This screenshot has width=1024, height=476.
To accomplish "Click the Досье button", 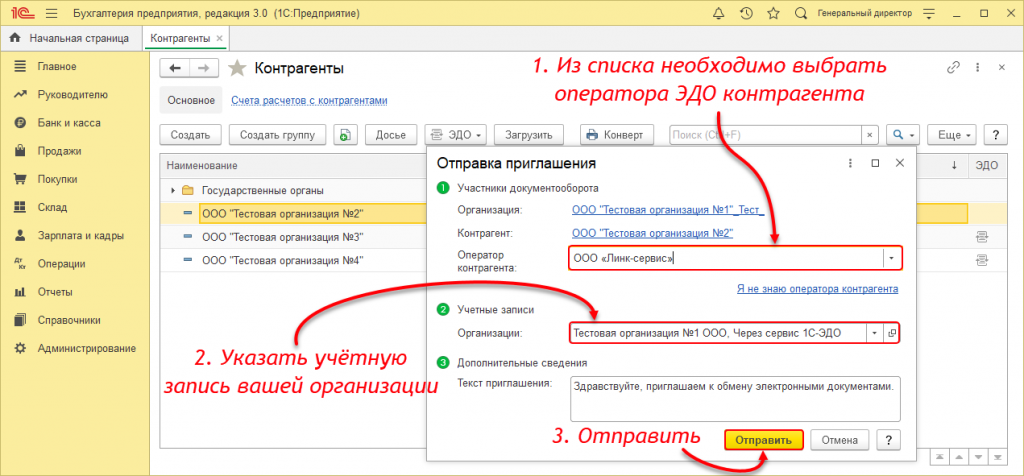I will coord(391,135).
